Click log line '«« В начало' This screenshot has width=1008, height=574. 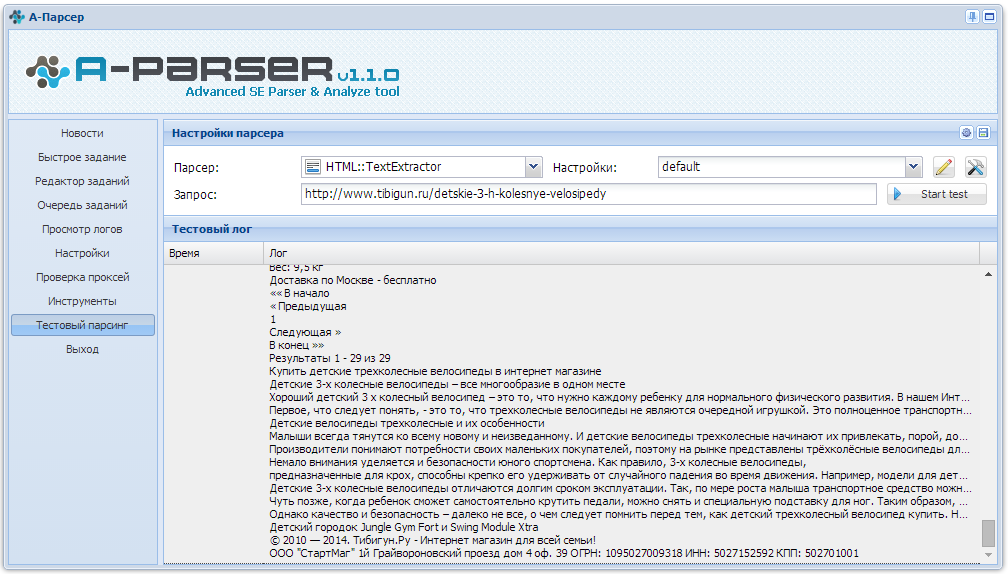coord(300,293)
